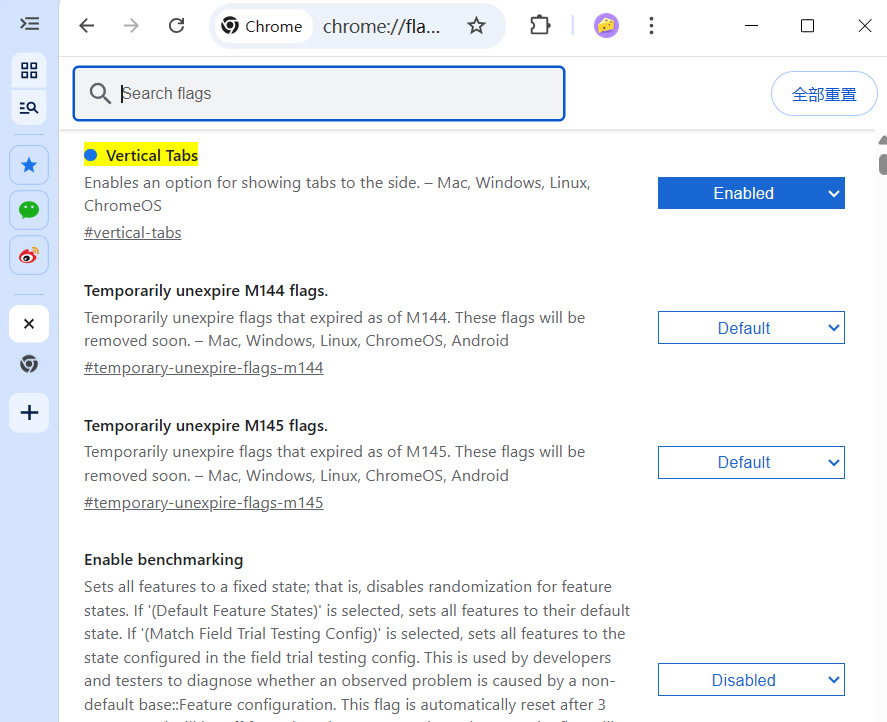The width and height of the screenshot is (887, 722).
Task: Switch to the WeChat tab
Action: coord(29,209)
